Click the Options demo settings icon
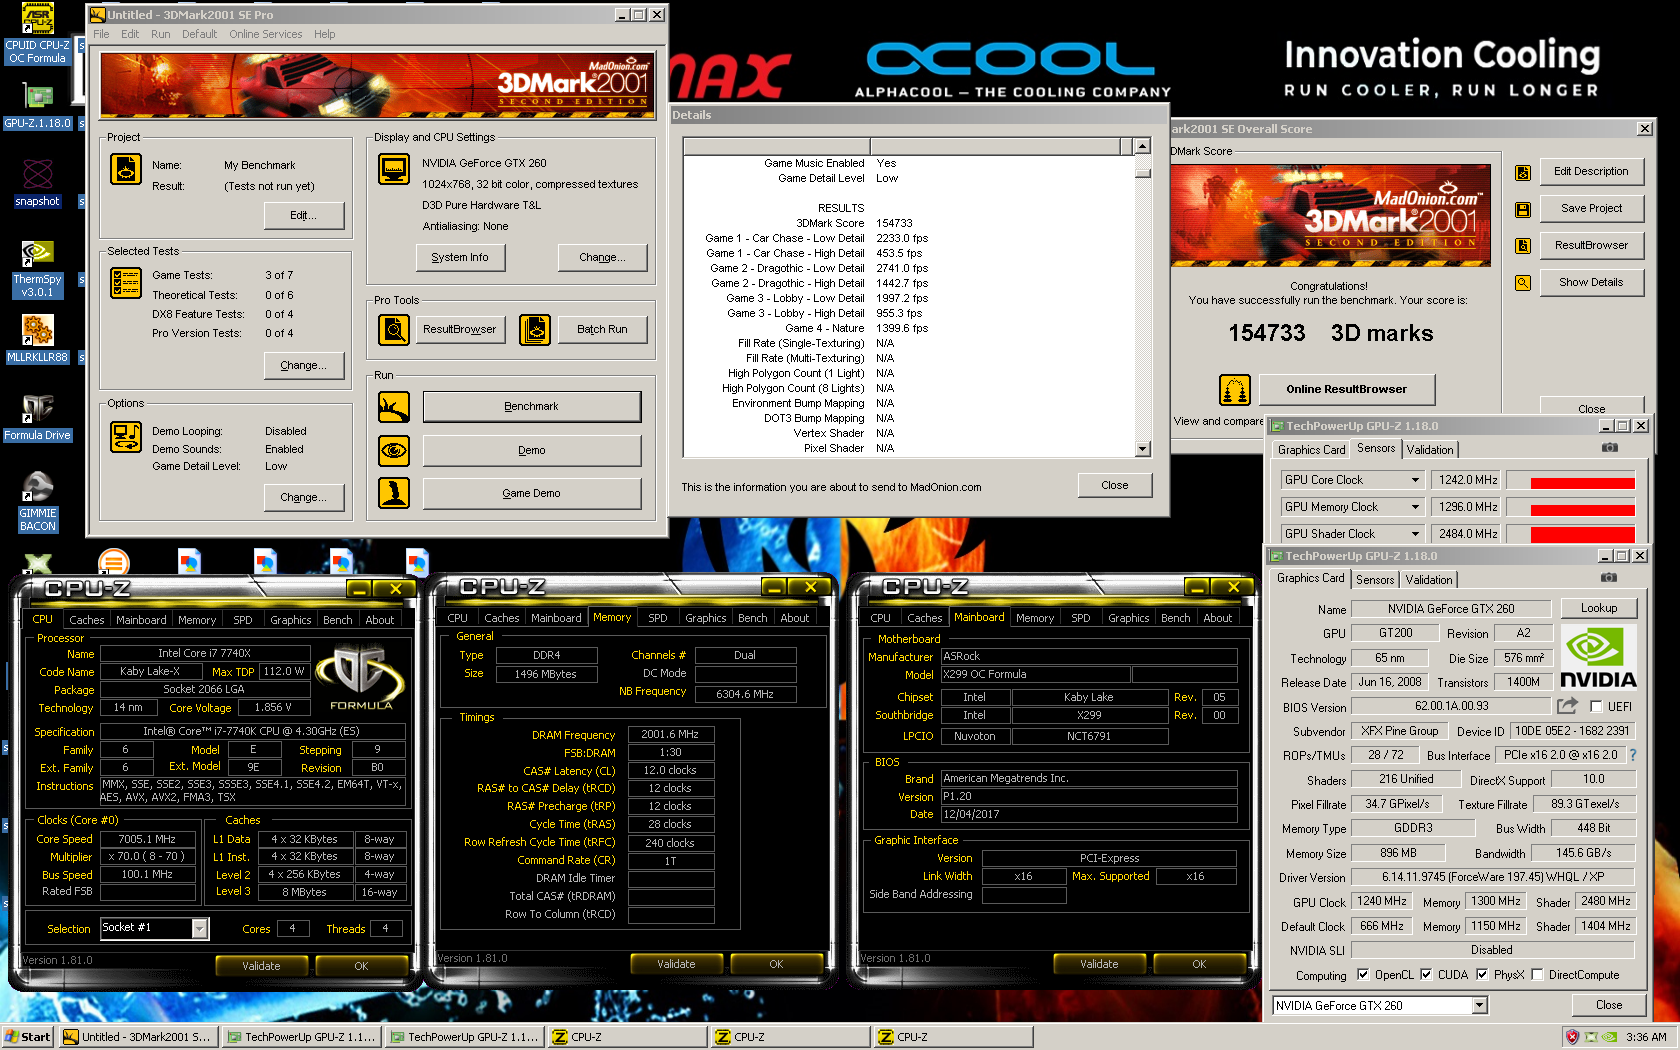Image resolution: width=1680 pixels, height=1050 pixels. click(x=126, y=437)
